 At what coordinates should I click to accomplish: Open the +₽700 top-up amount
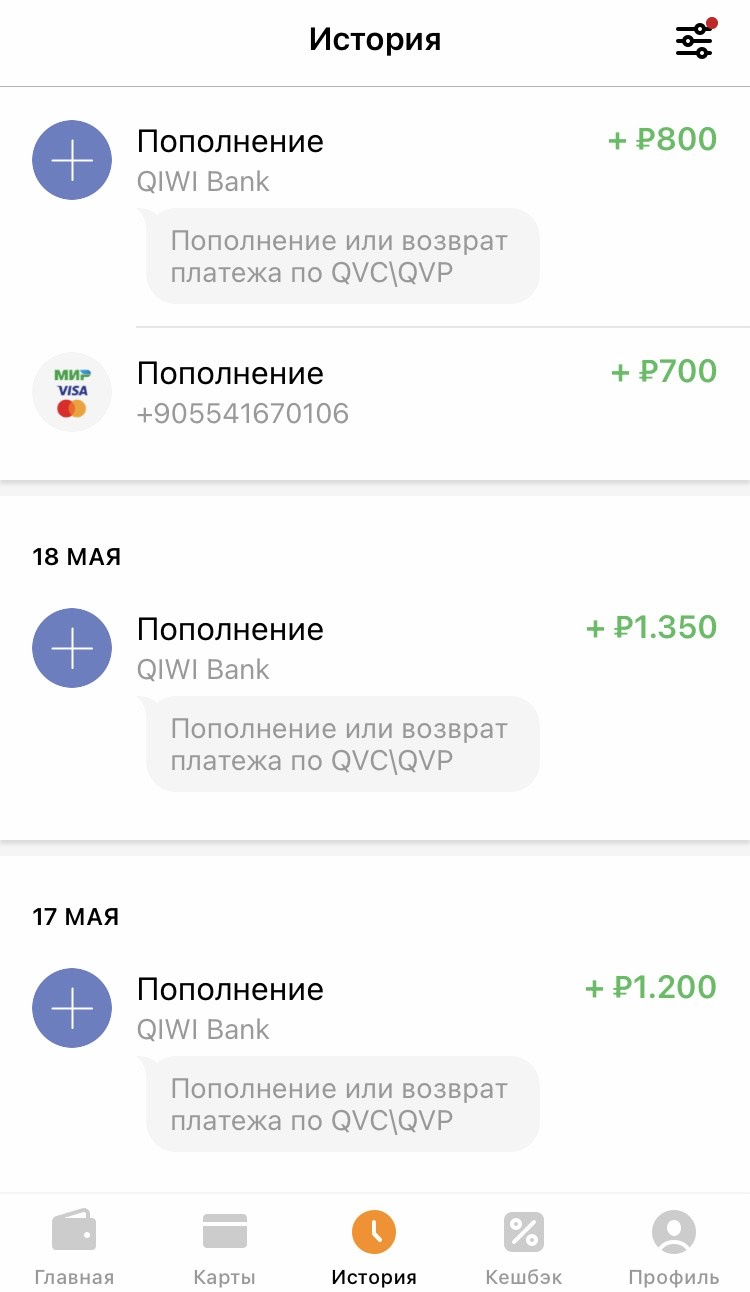point(664,371)
